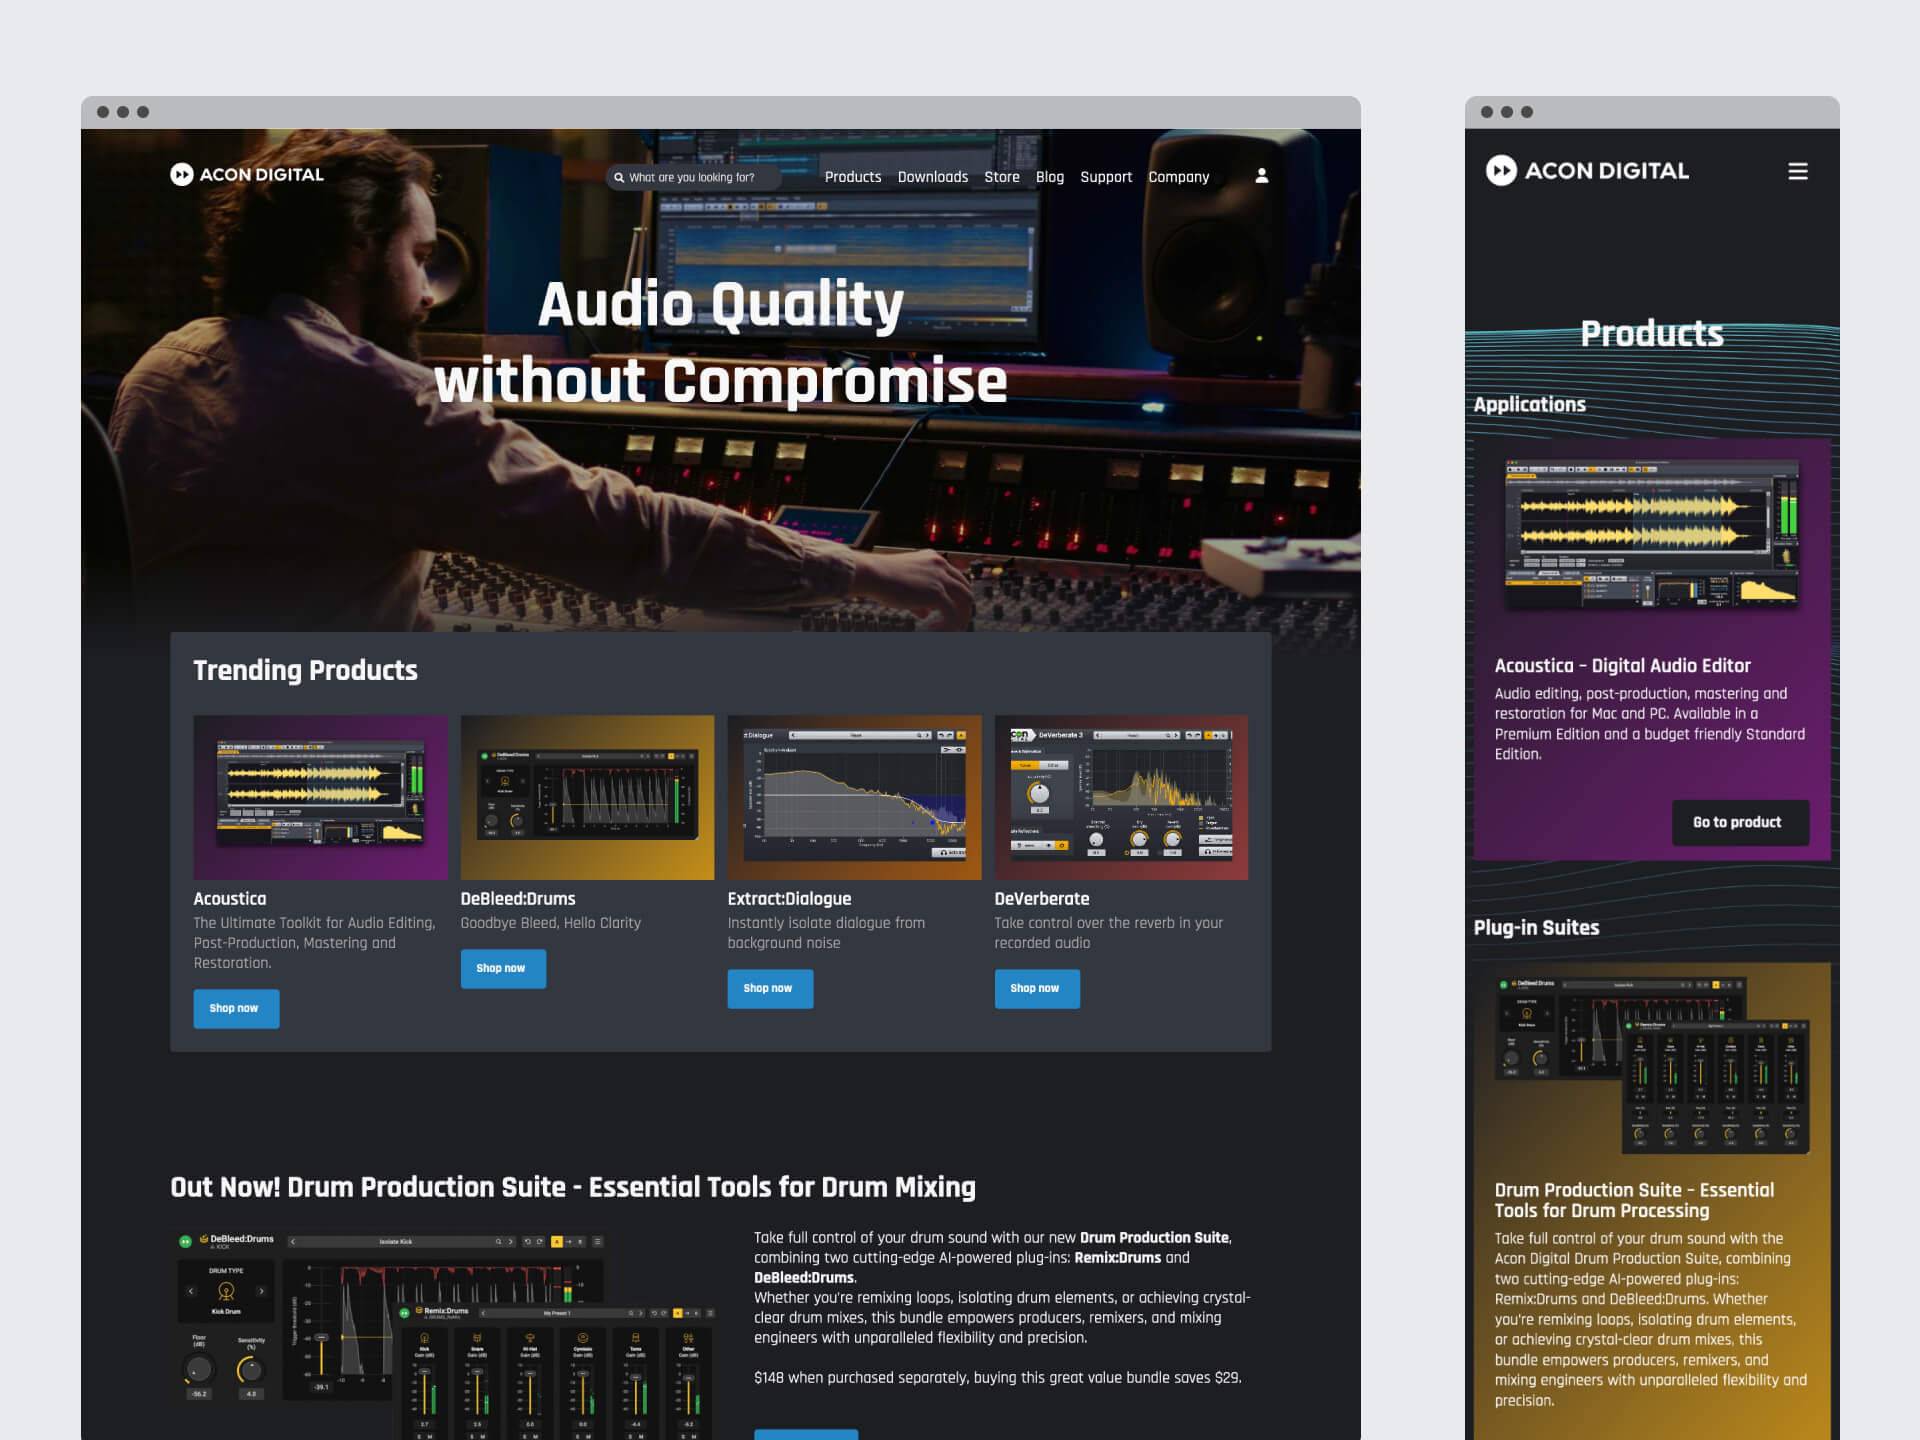This screenshot has height=1440, width=1920.
Task: Click the DeBleed:Drums product title
Action: pyautogui.click(x=518, y=899)
